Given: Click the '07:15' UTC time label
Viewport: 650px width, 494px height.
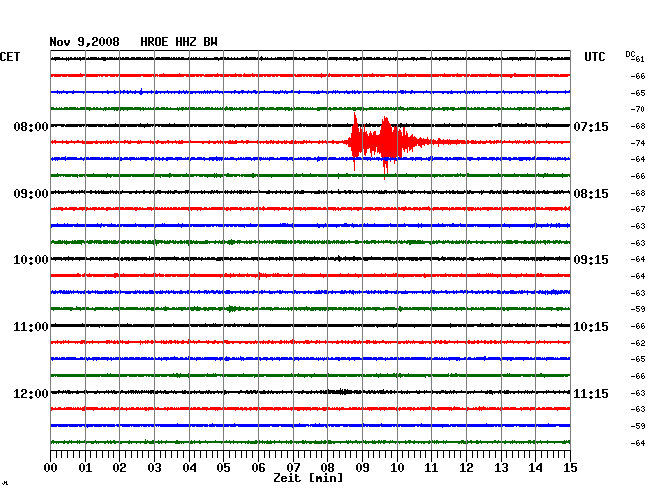Looking at the screenshot, I should click(591, 126).
